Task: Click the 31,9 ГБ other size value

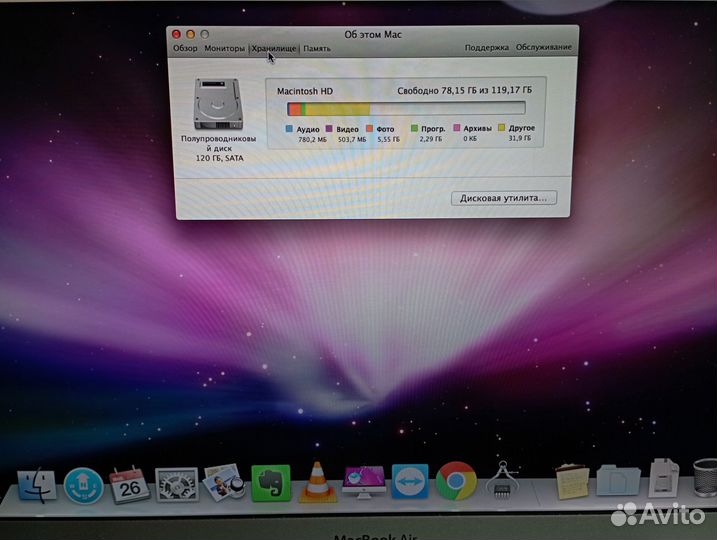Action: pos(520,138)
